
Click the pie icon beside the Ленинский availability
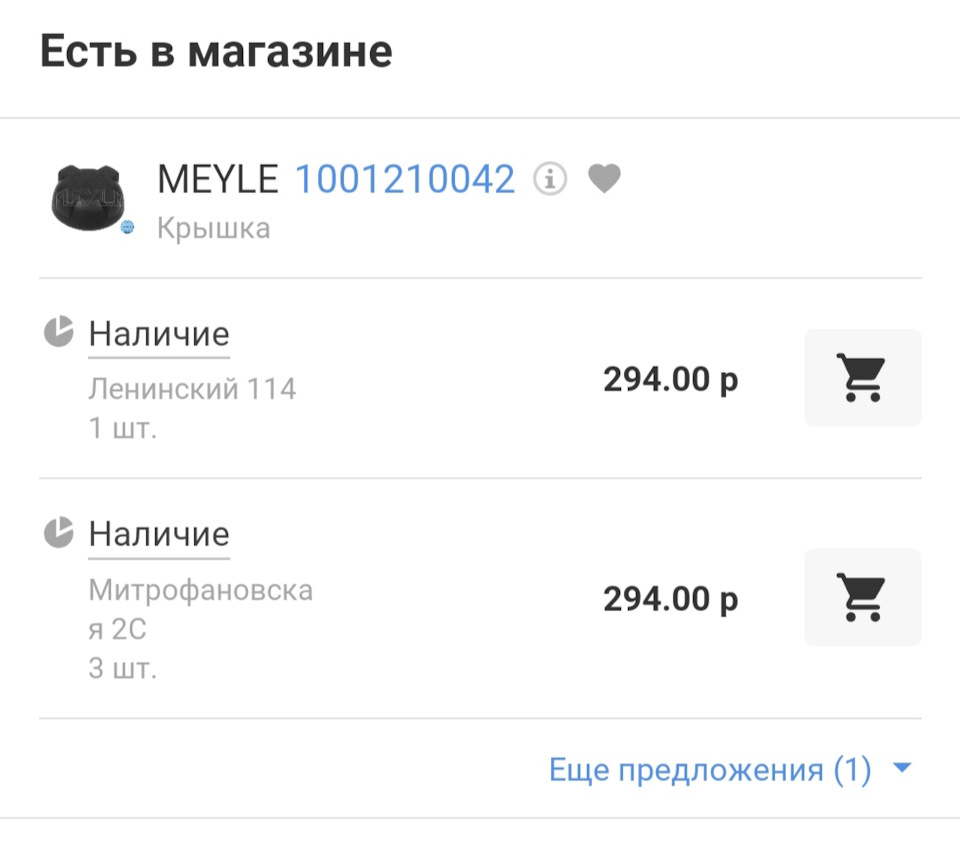click(x=59, y=332)
